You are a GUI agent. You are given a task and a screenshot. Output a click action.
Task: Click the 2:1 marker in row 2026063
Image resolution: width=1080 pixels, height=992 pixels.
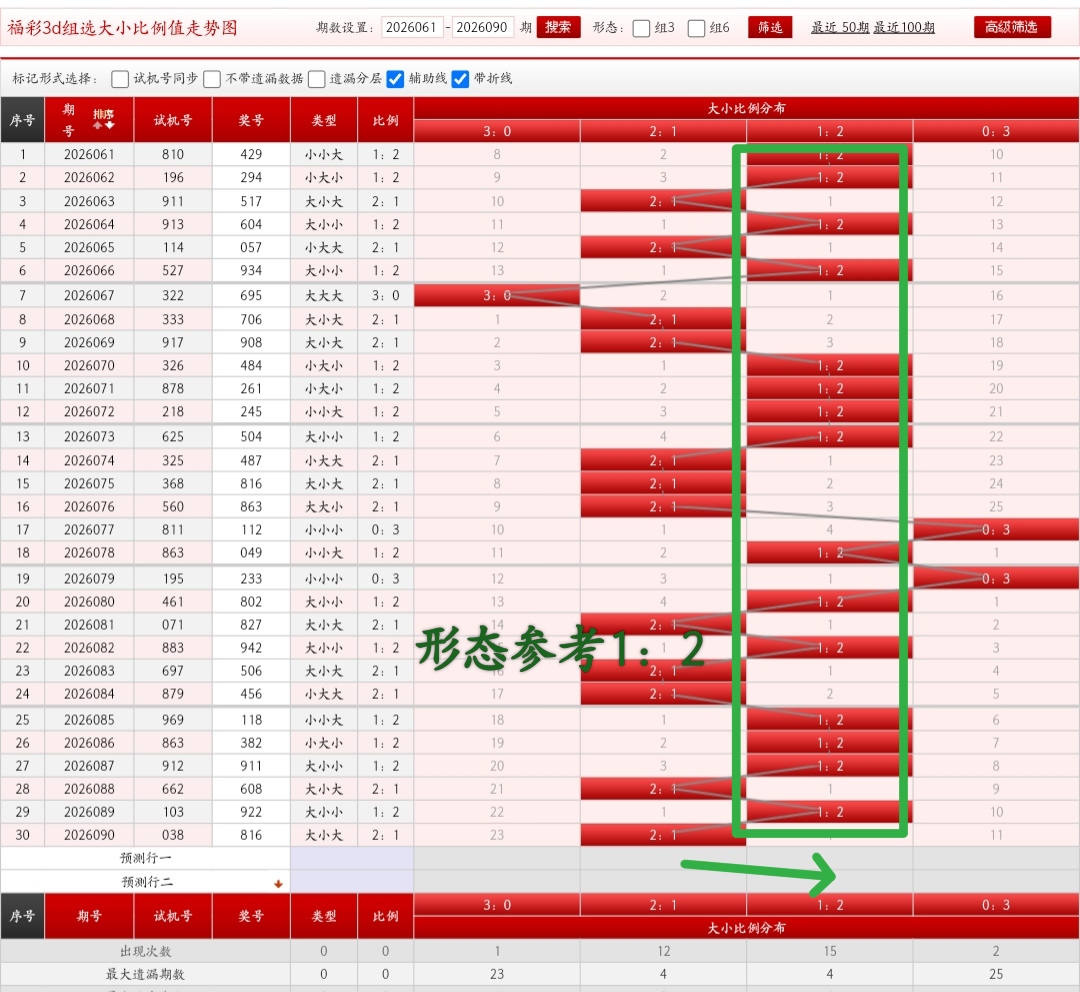click(x=663, y=202)
